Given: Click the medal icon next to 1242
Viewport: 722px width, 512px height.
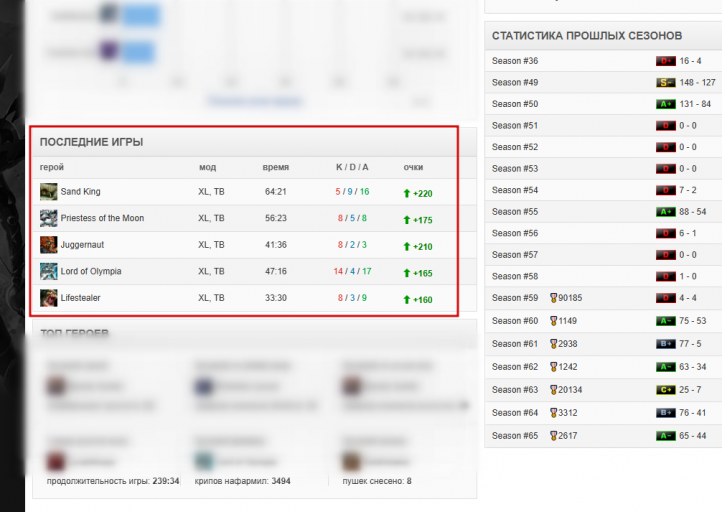Looking at the screenshot, I should [x=553, y=367].
